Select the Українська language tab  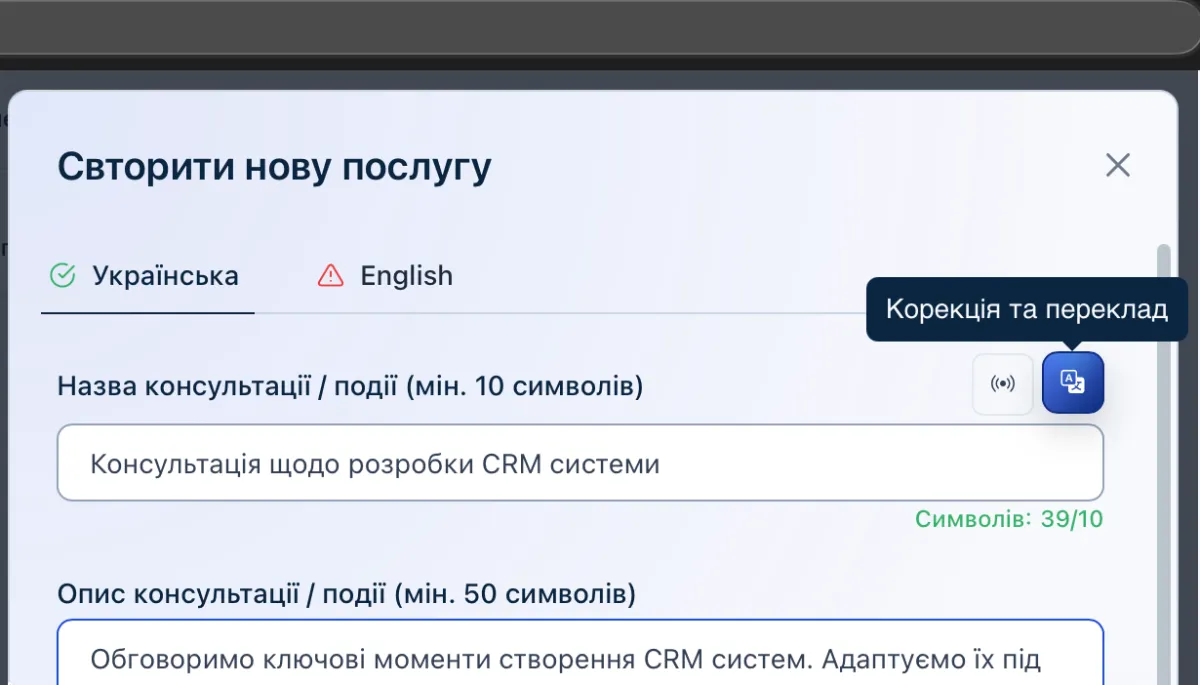pyautogui.click(x=164, y=276)
